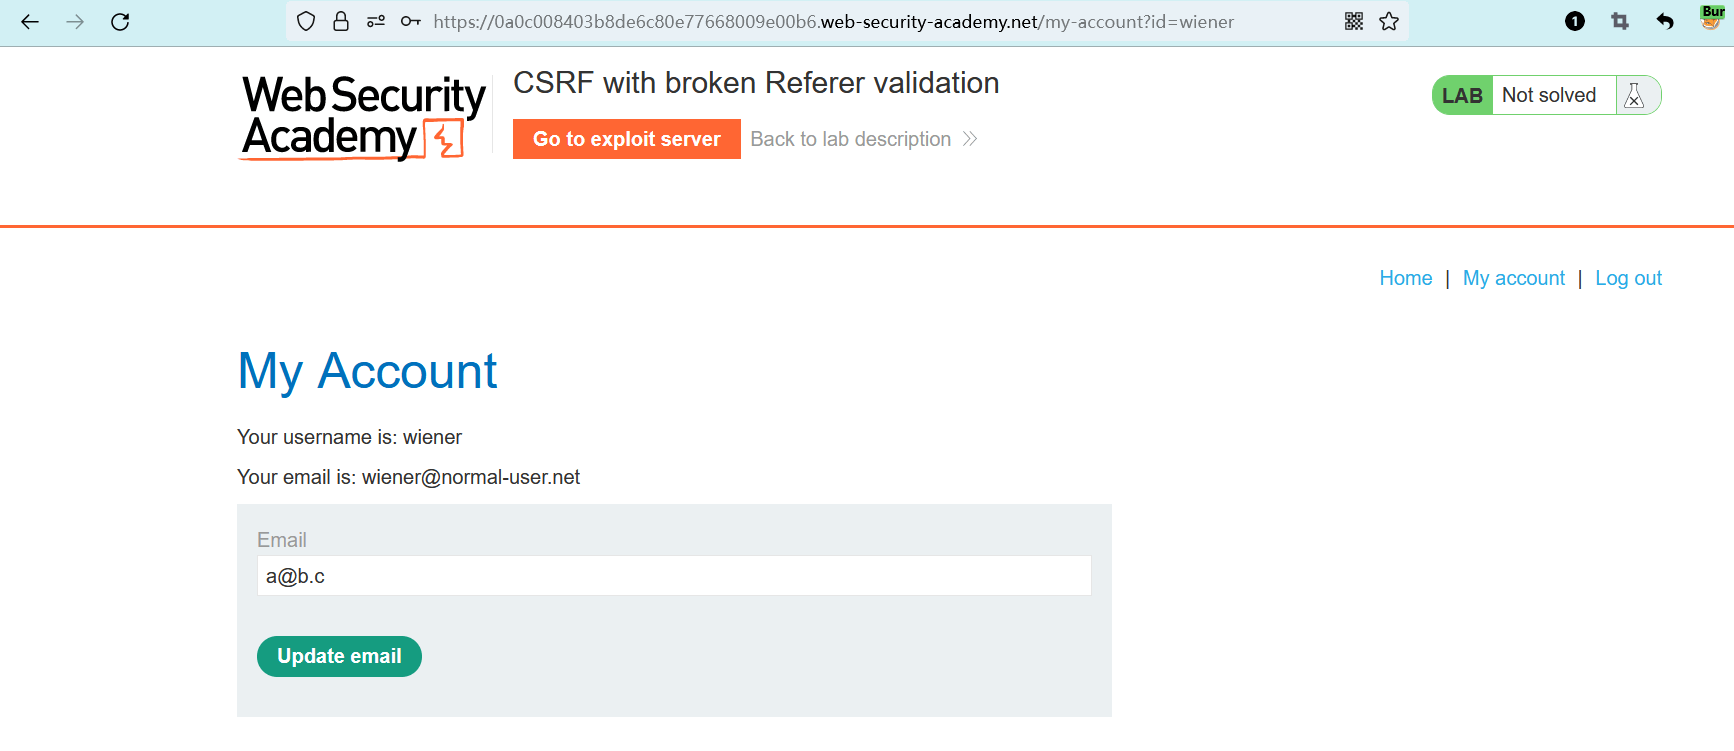Open the My account link

point(1513,278)
